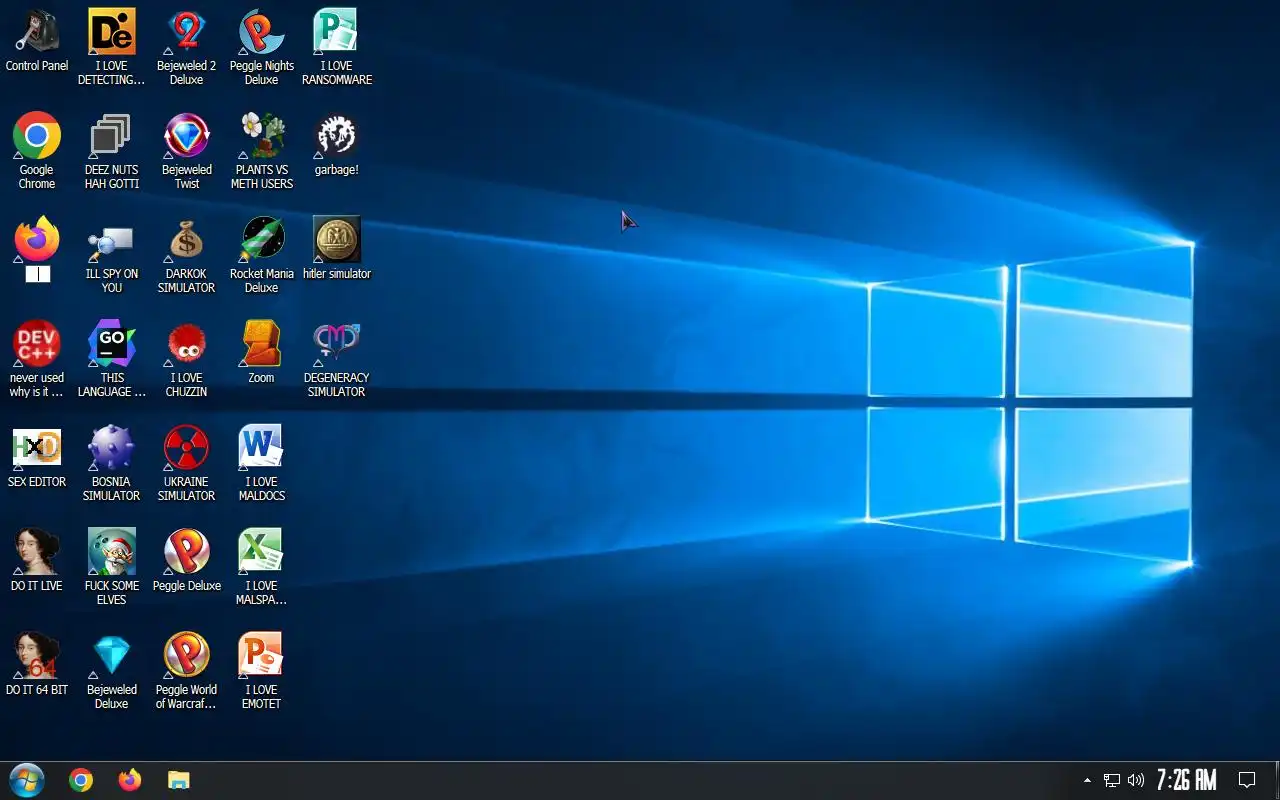
Task: Open the volume speaker tray icon
Action: click(1136, 780)
